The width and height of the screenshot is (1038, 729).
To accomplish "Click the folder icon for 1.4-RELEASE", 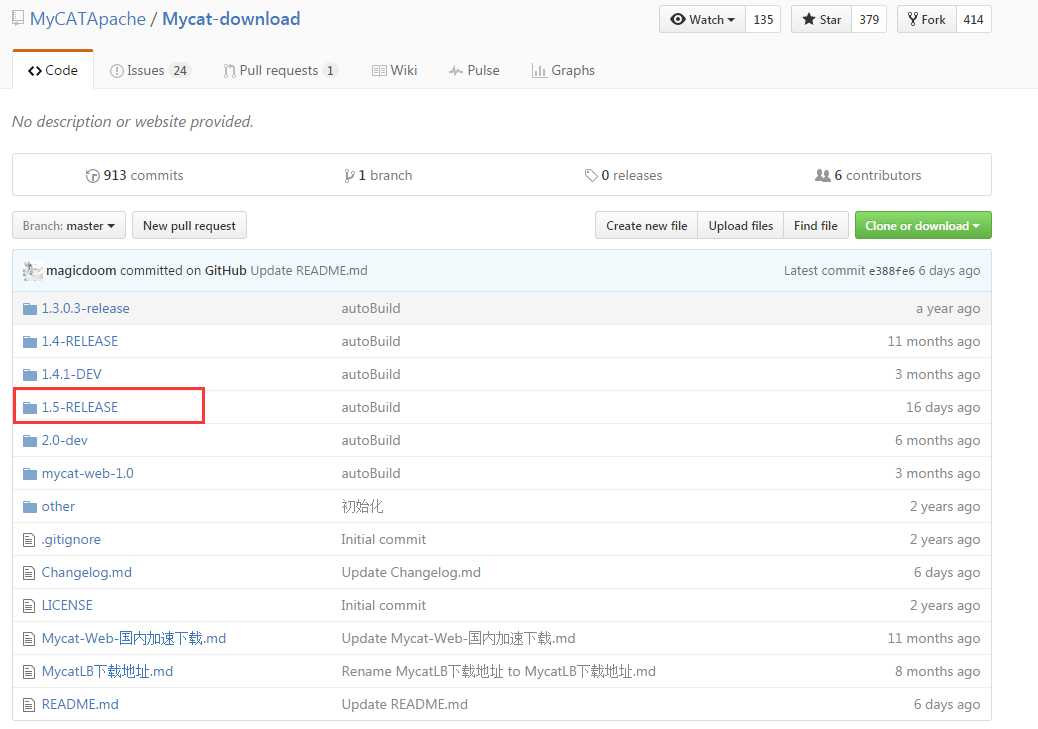I will 30,342.
